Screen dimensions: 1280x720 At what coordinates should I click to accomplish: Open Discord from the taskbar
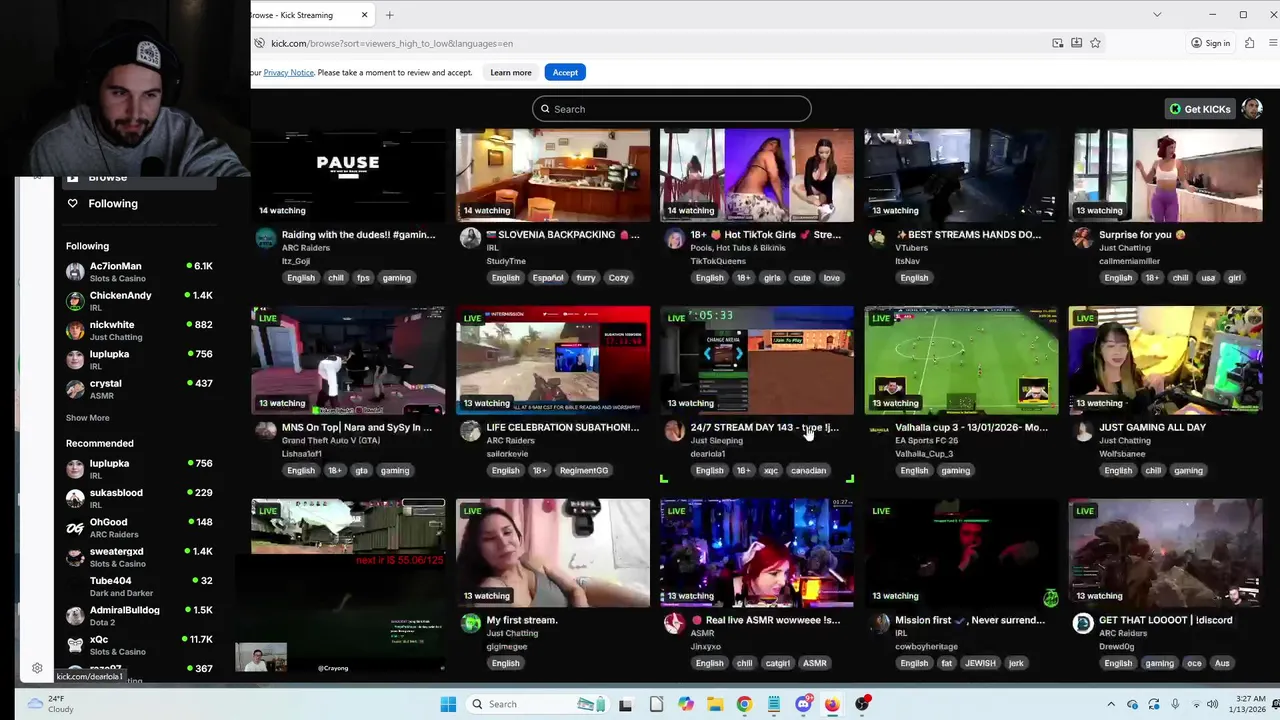pos(803,704)
